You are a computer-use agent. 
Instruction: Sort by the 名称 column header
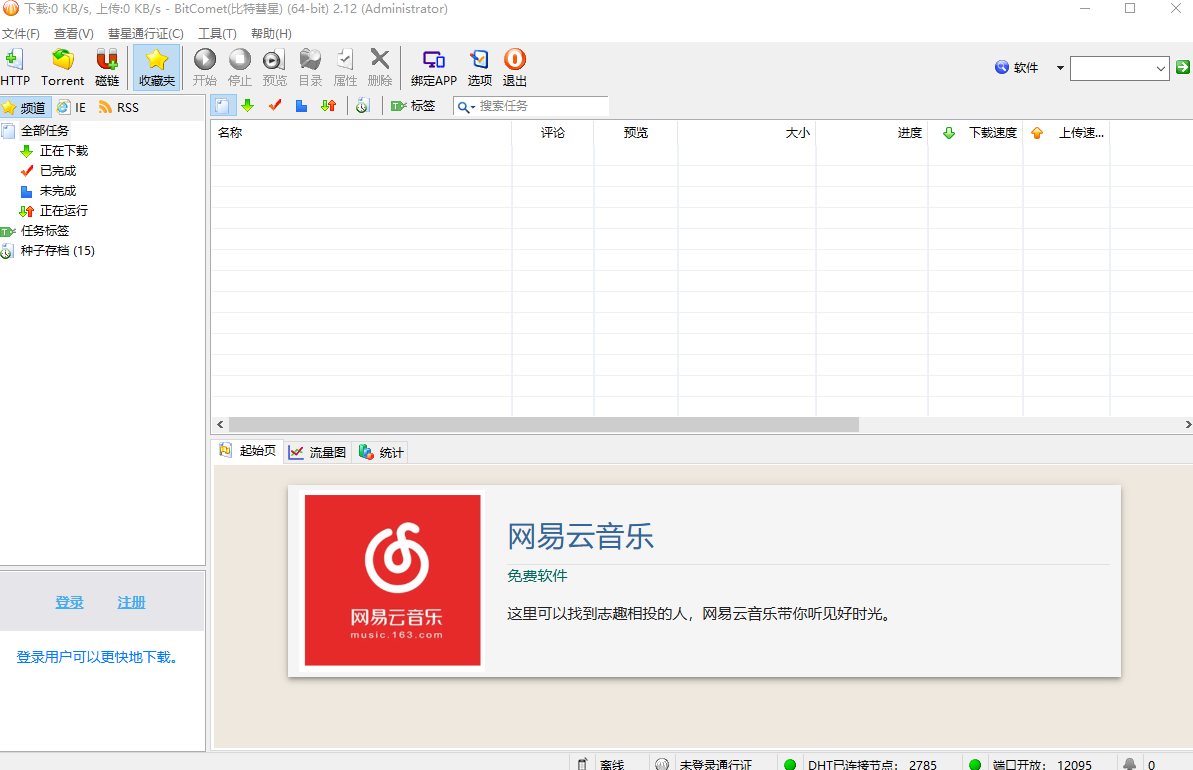[x=361, y=132]
